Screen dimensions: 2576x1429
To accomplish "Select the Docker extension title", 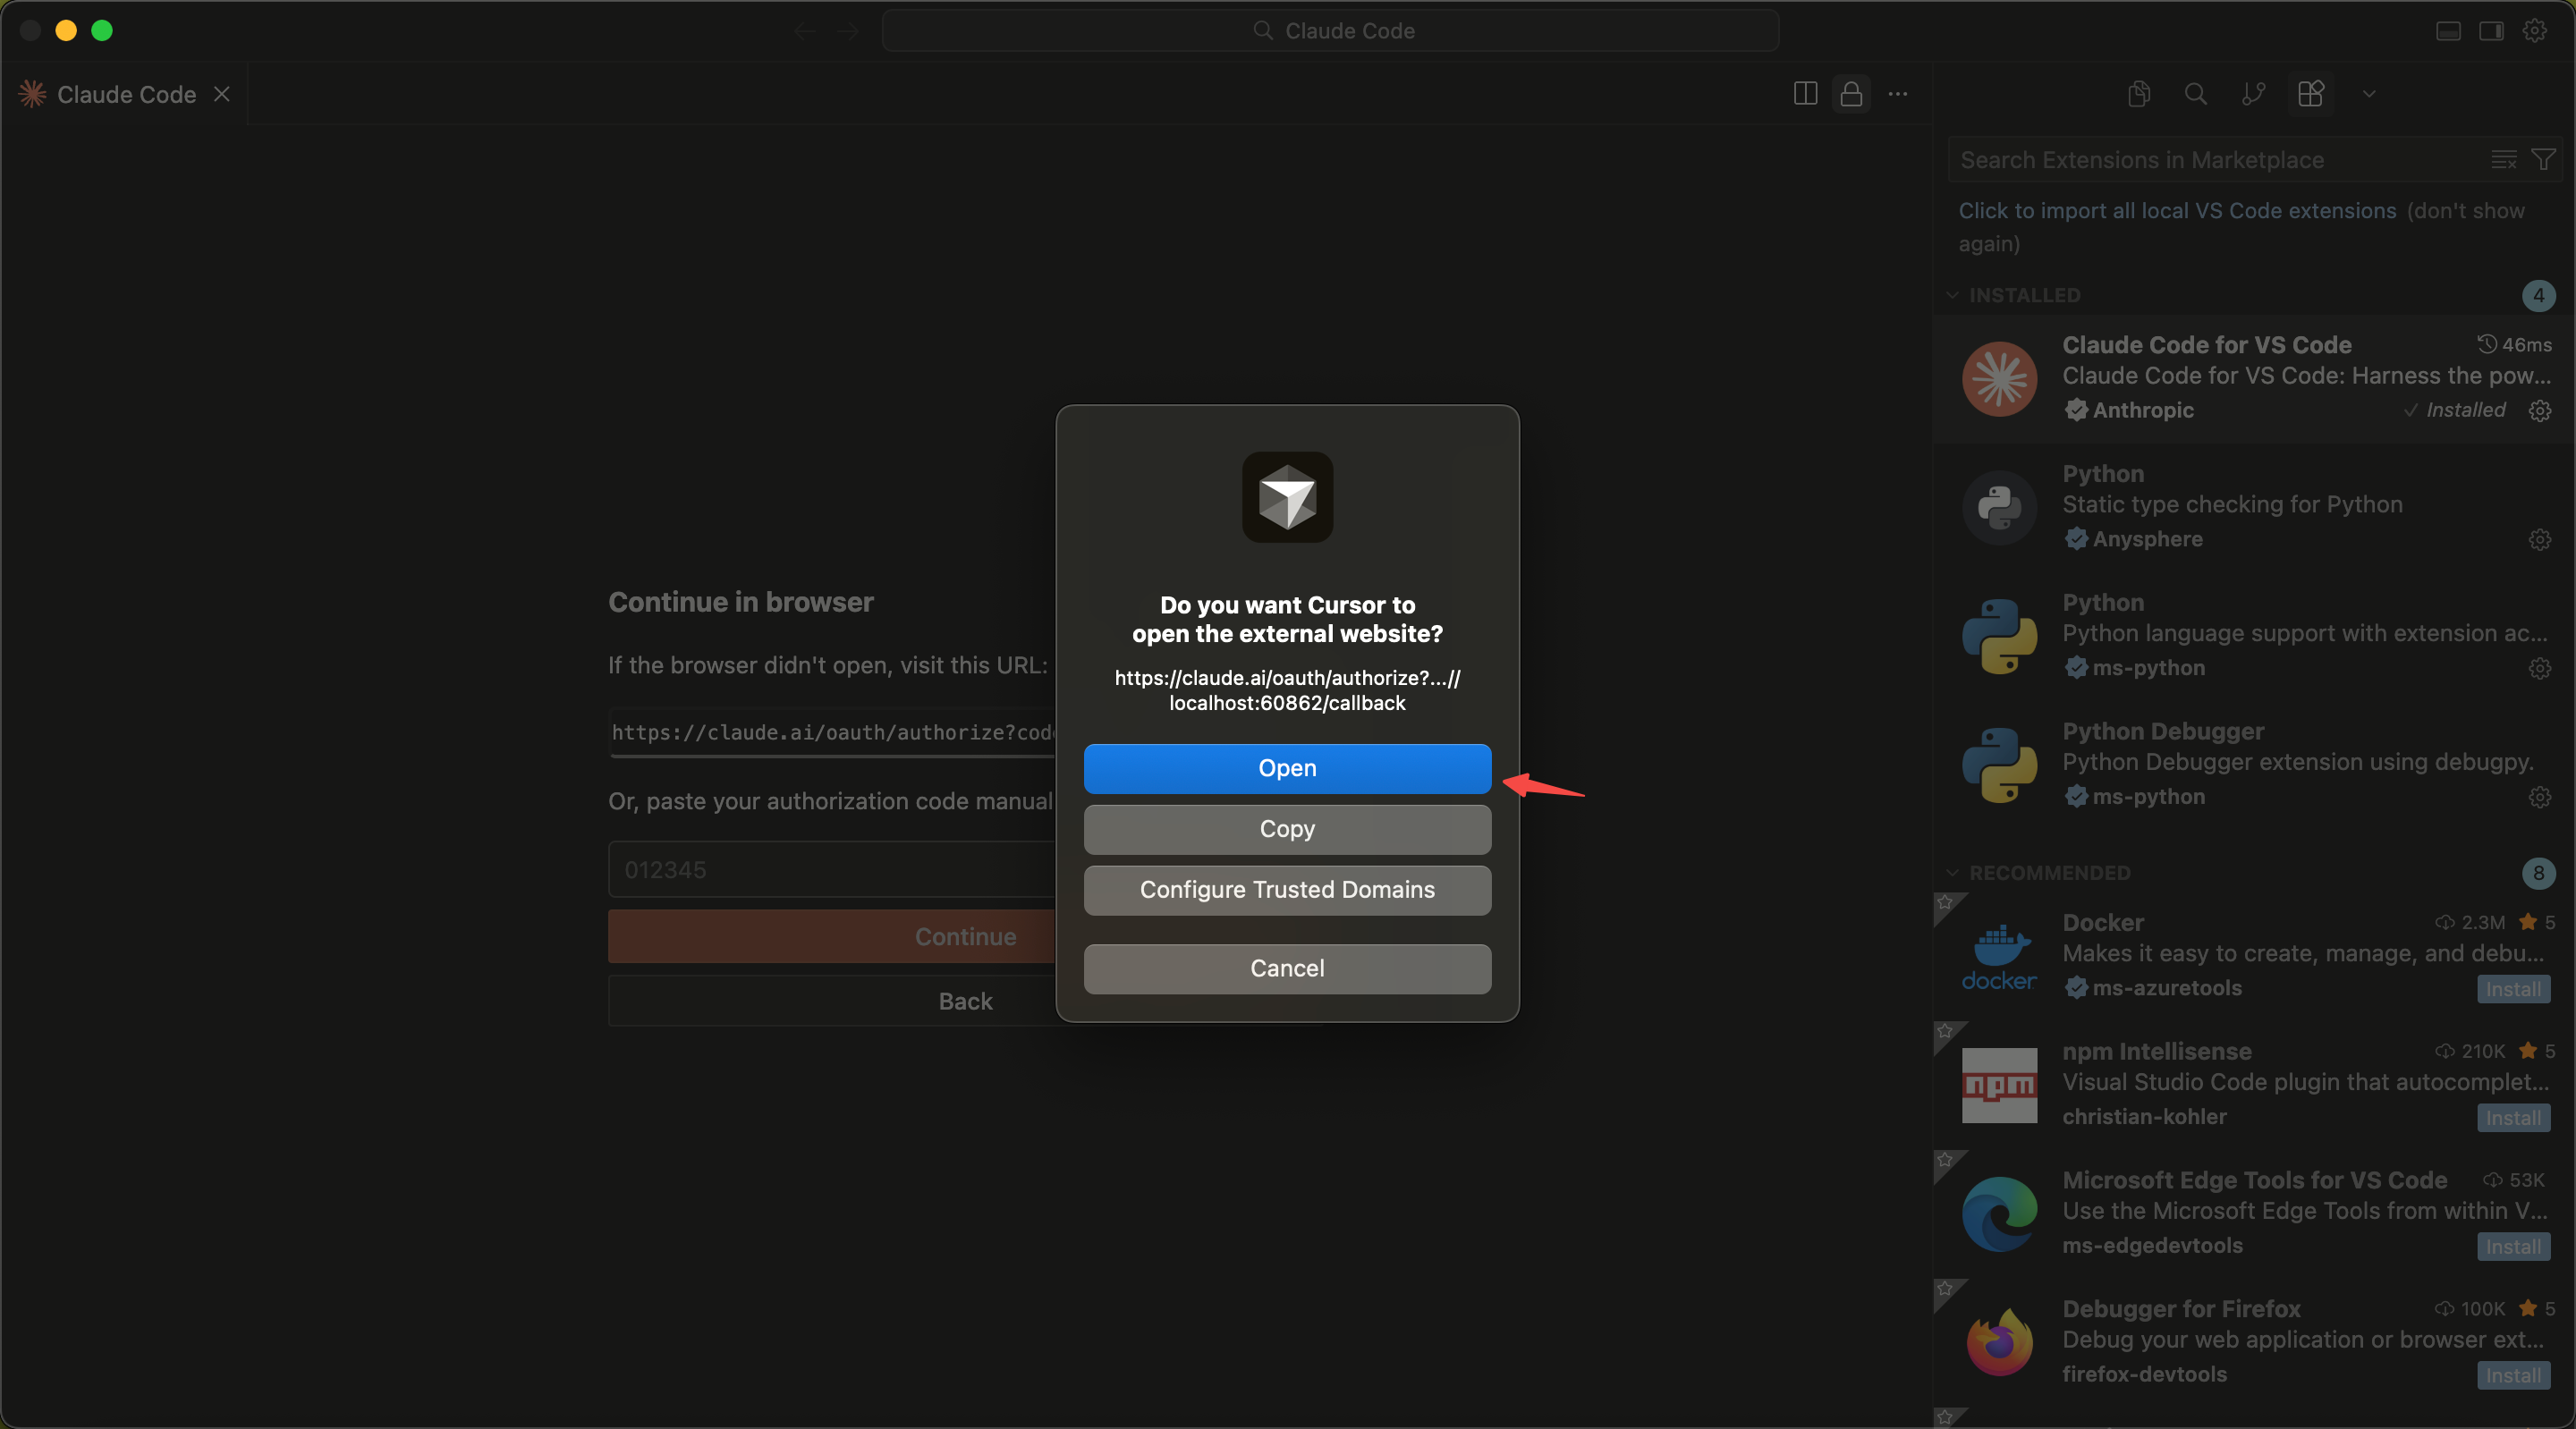I will [2103, 922].
